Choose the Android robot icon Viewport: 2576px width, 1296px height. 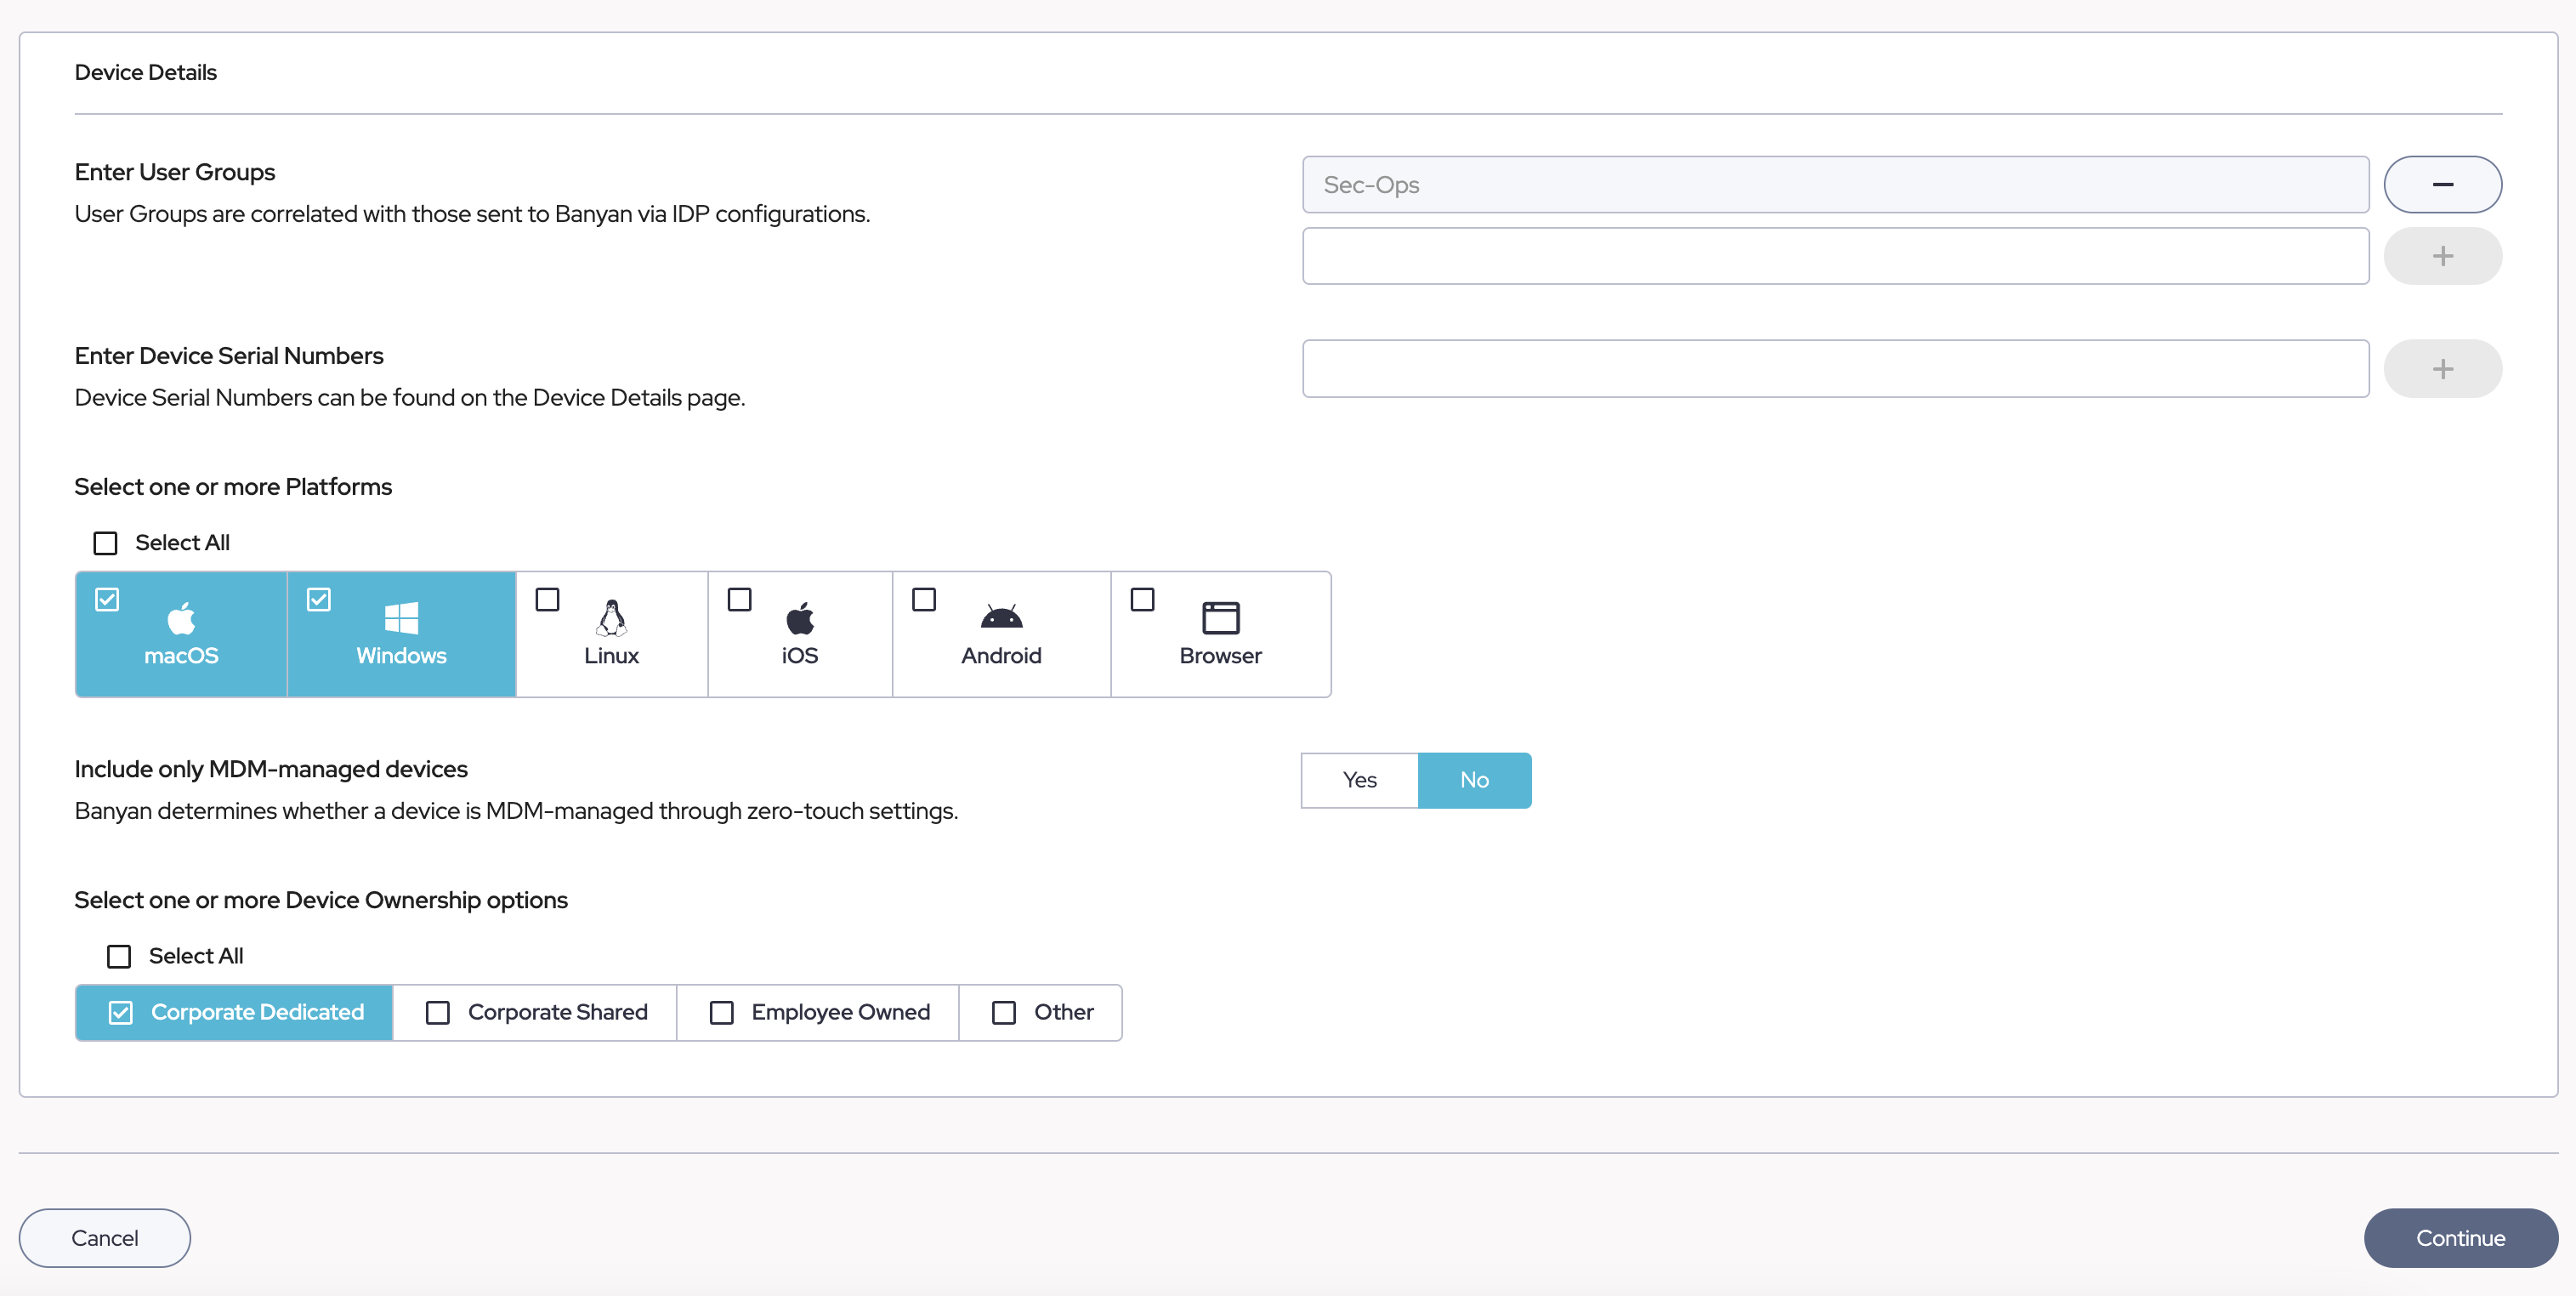click(x=1001, y=617)
